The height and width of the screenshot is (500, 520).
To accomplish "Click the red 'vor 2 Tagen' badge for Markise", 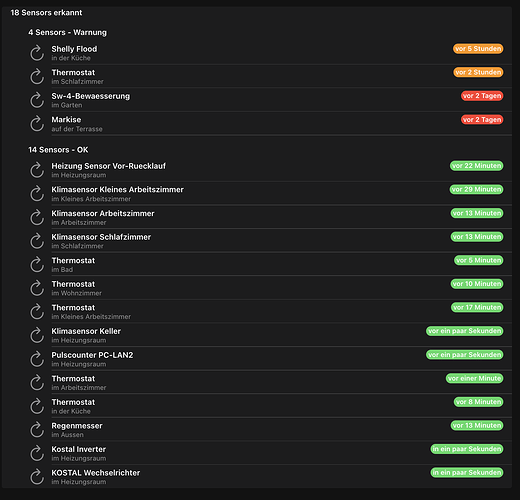I will coord(482,119).
